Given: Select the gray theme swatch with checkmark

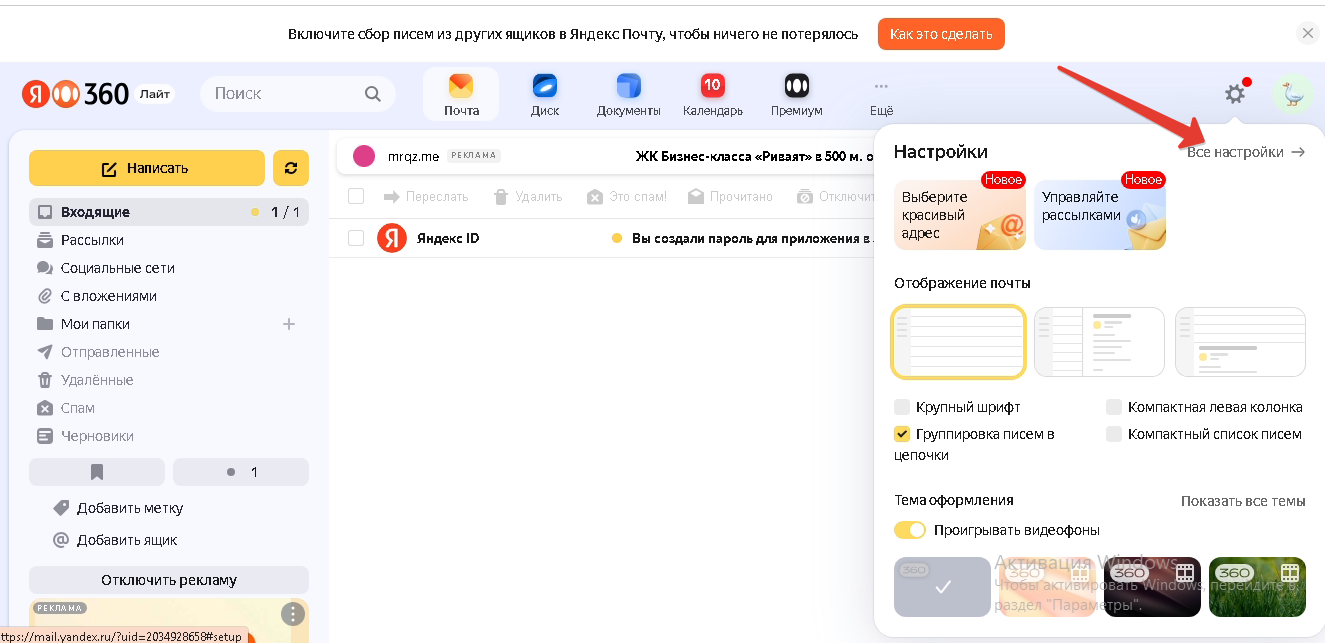Looking at the screenshot, I should point(942,587).
